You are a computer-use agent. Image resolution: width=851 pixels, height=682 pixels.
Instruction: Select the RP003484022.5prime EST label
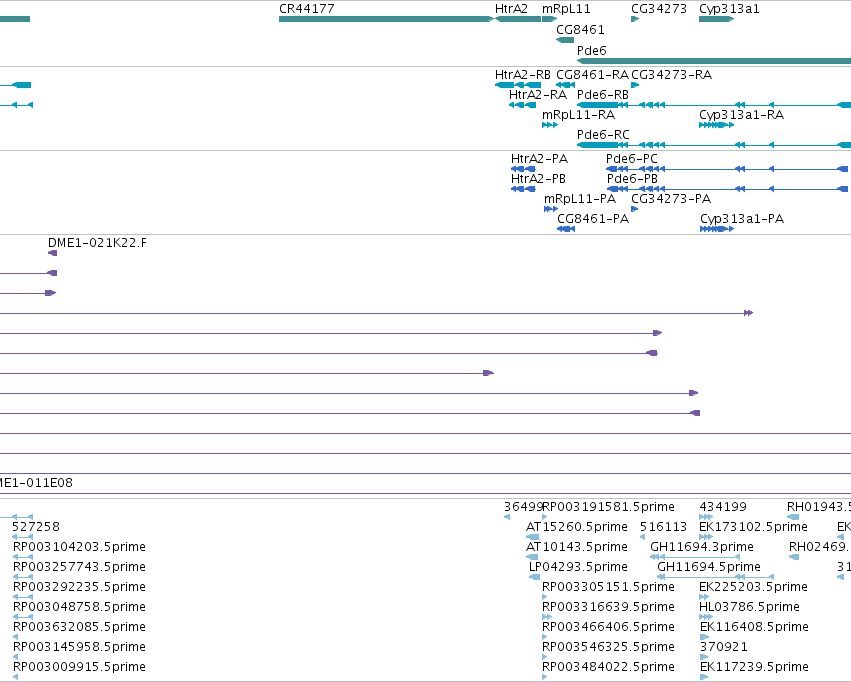(x=608, y=666)
